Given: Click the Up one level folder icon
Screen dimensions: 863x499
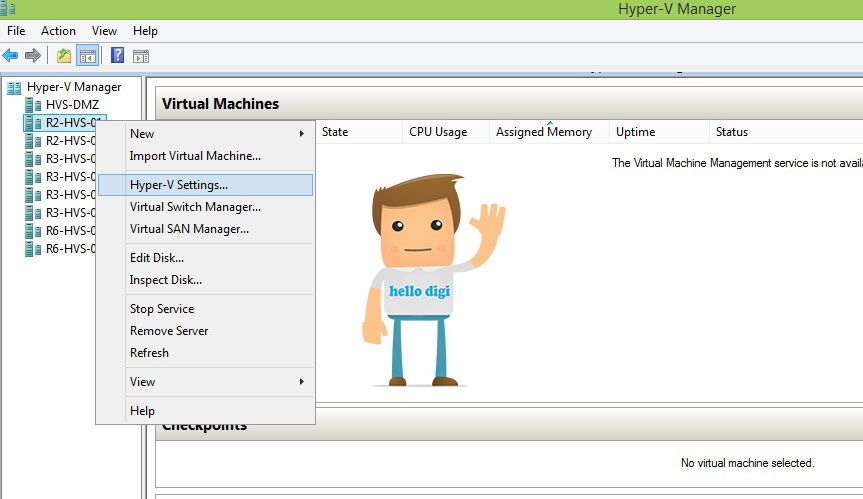Looking at the screenshot, I should (64, 56).
